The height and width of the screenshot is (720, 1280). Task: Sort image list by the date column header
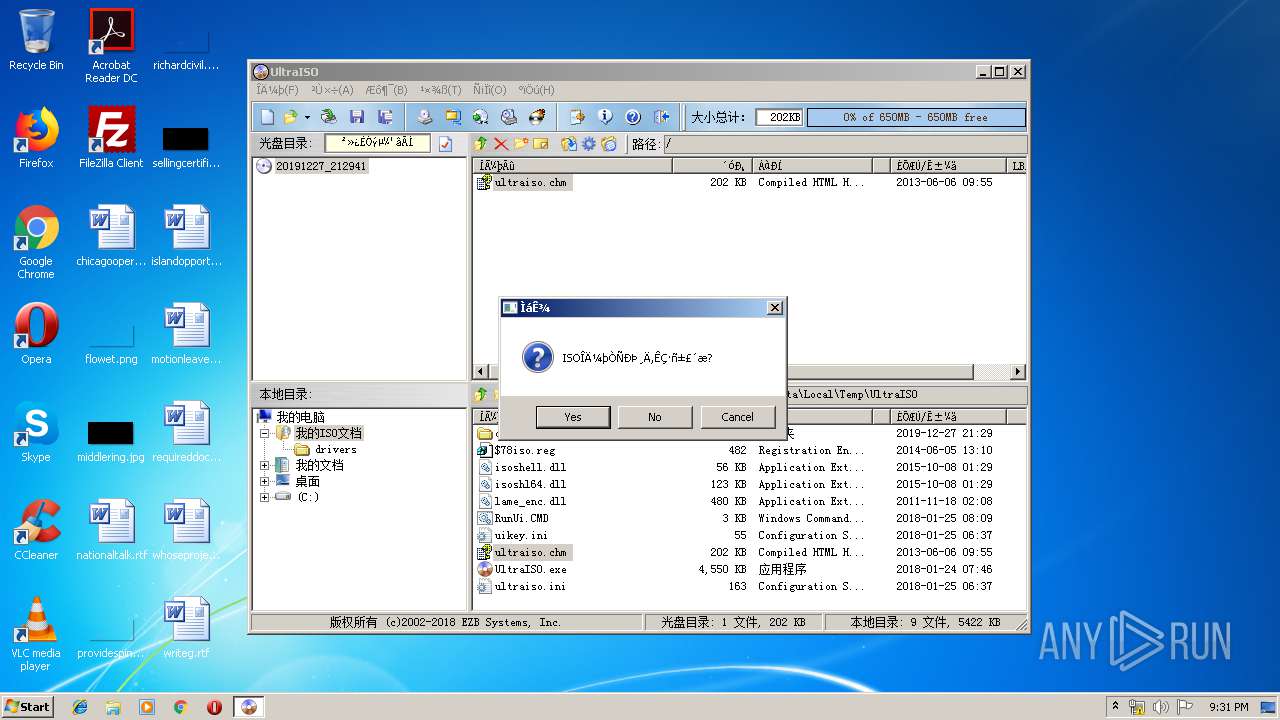coord(949,165)
